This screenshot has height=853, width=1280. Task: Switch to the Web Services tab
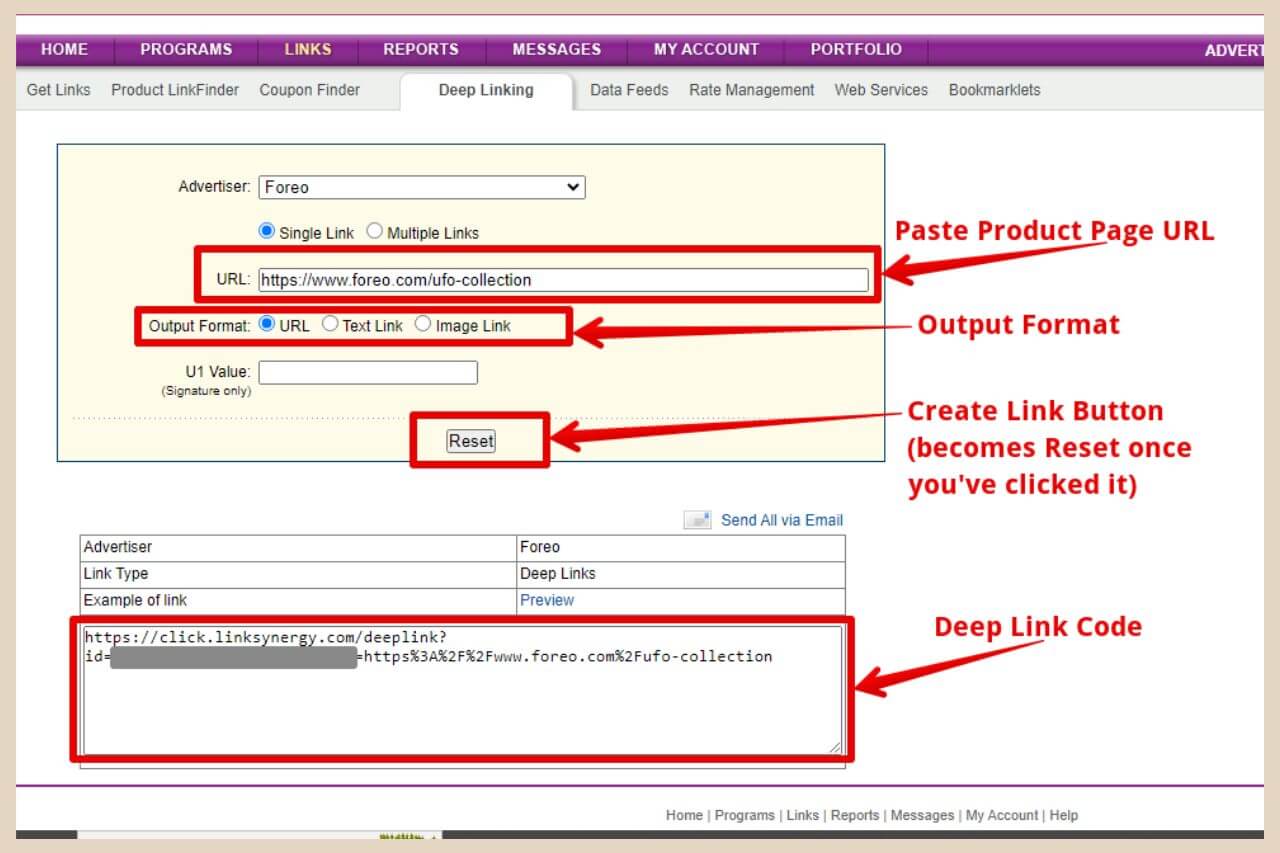(x=881, y=90)
